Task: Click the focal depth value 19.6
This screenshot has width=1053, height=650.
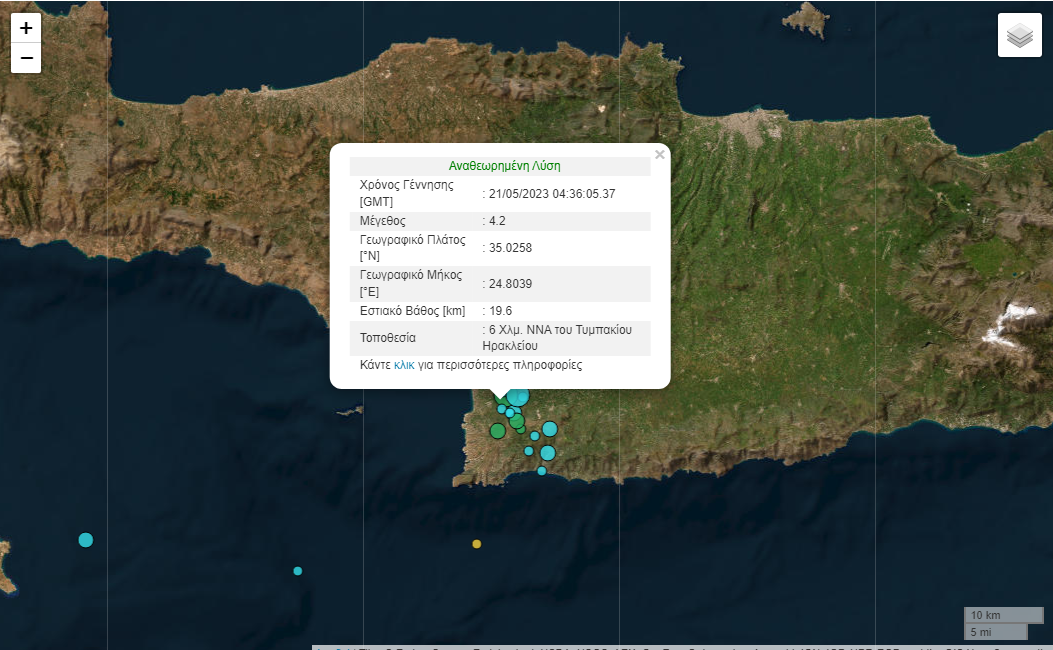Action: point(500,311)
